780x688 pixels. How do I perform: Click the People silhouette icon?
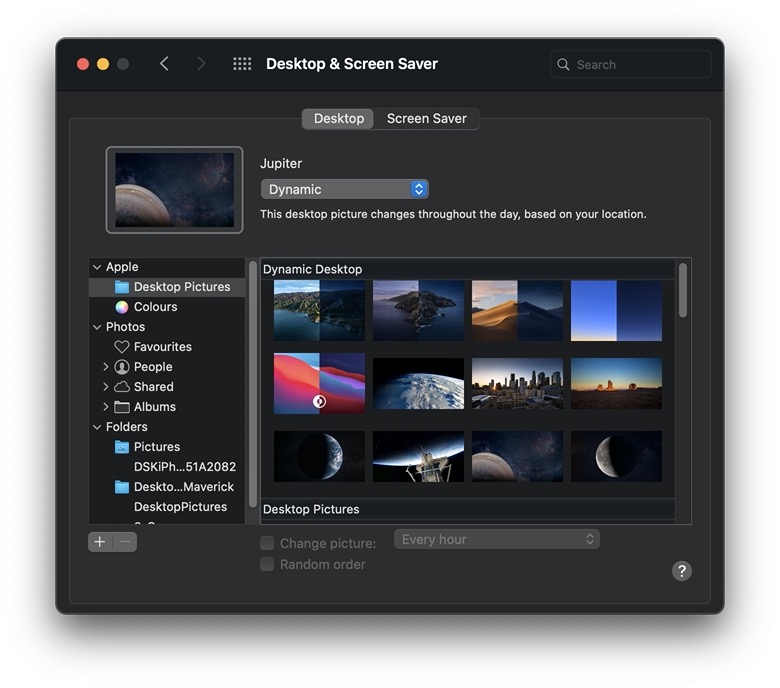pyautogui.click(x=122, y=367)
